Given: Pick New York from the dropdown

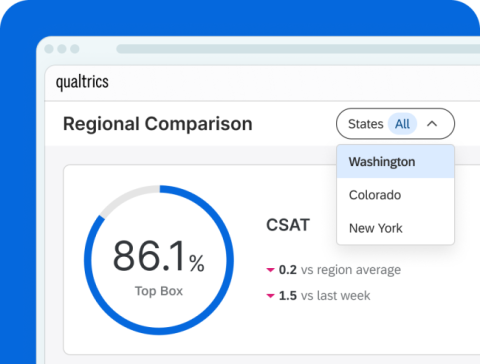Looking at the screenshot, I should 395,228.
